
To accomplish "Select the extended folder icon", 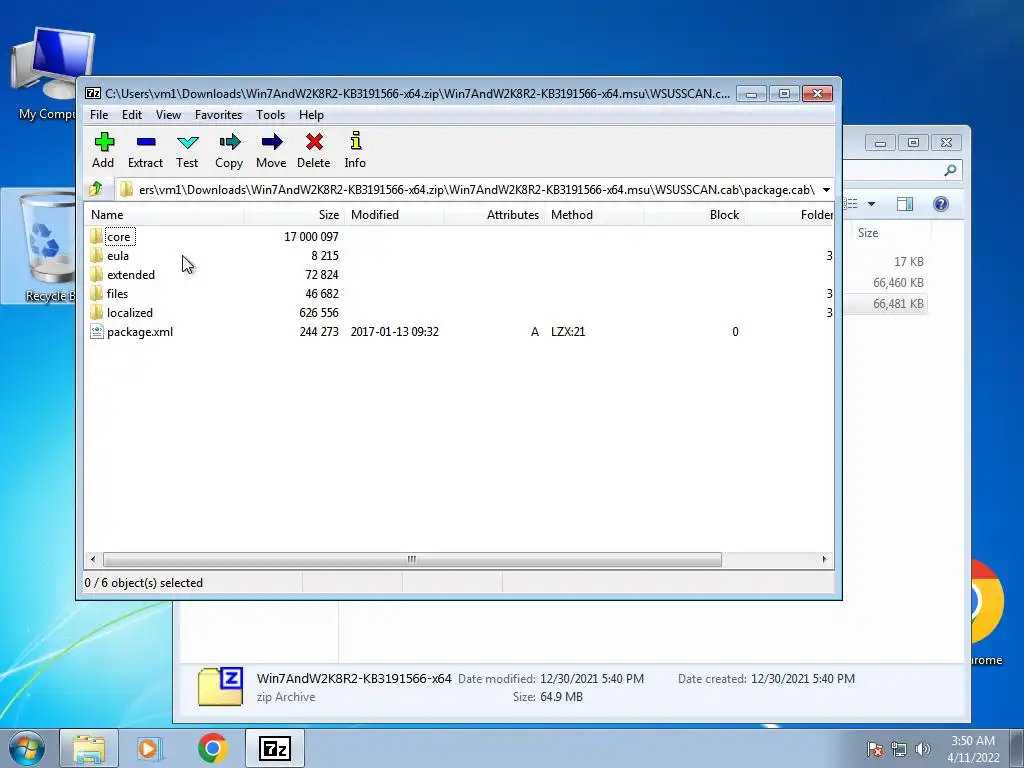I will (x=97, y=274).
